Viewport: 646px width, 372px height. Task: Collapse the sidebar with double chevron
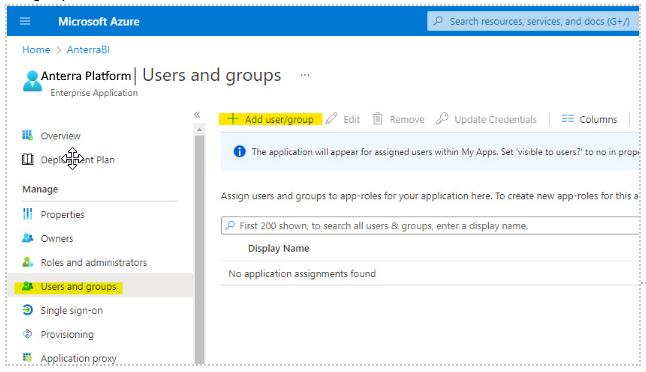[x=197, y=115]
